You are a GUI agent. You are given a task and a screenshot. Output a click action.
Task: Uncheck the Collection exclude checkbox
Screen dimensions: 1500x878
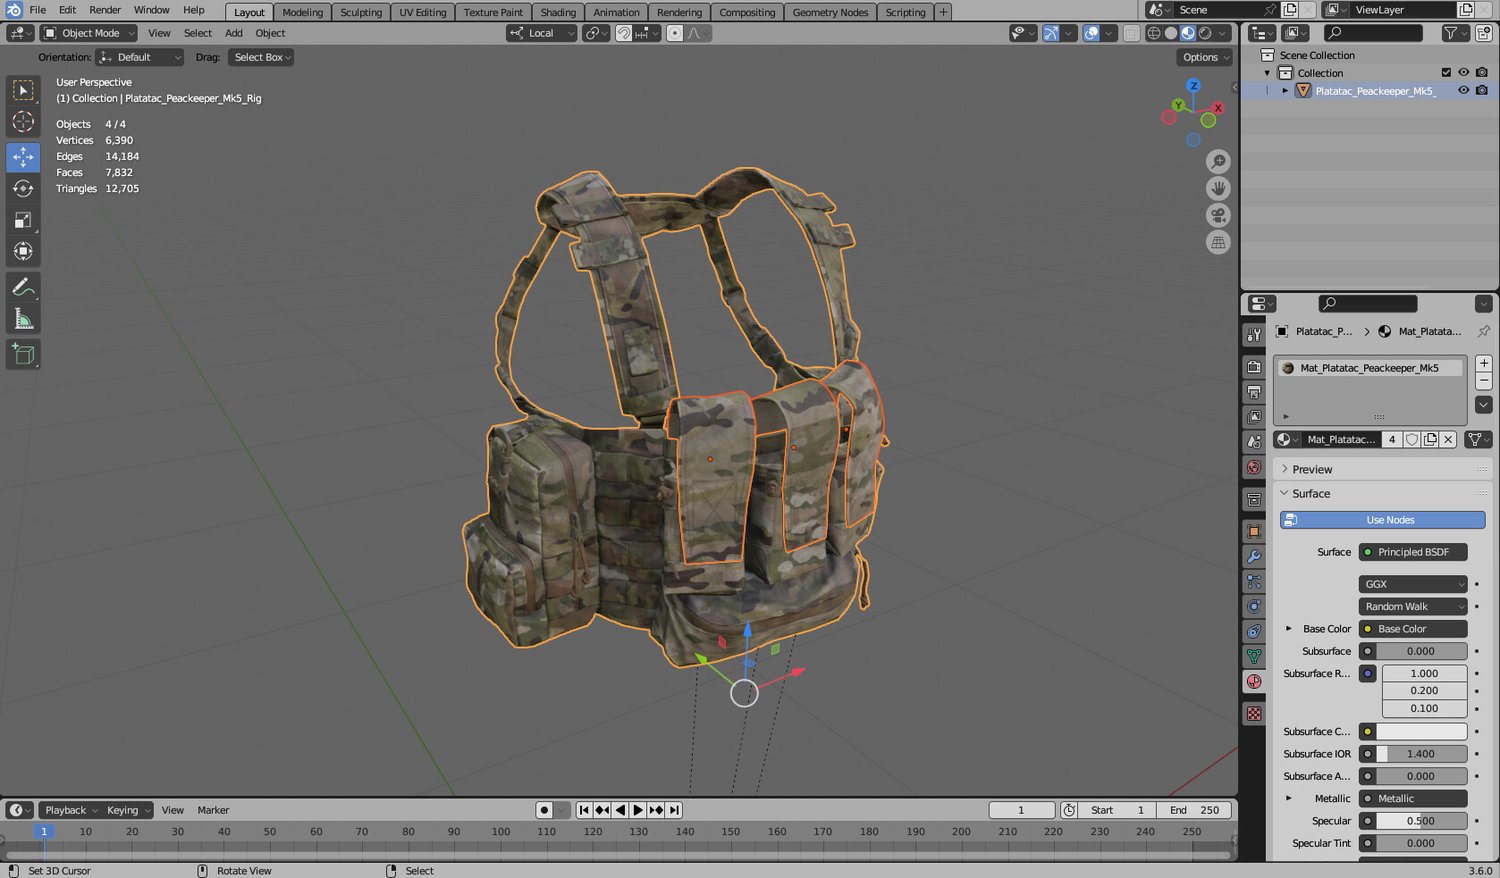[1446, 72]
